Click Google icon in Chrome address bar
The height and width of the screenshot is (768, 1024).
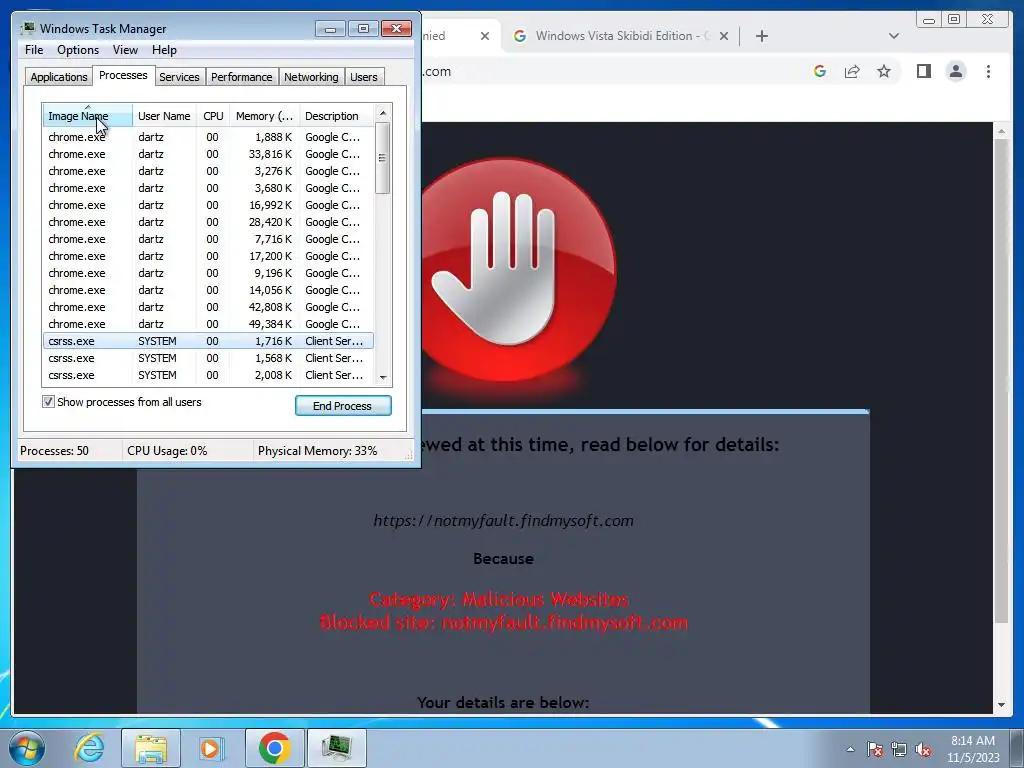820,71
